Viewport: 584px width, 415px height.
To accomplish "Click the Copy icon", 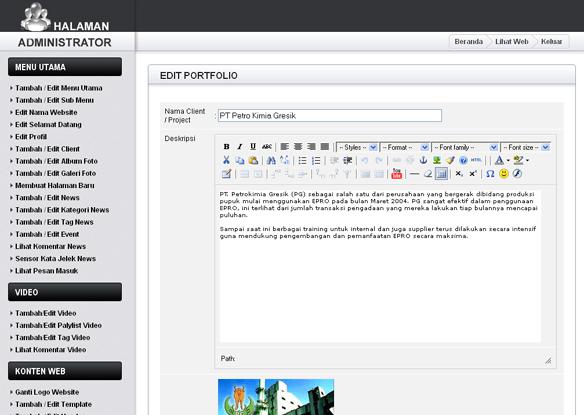I will tap(239, 160).
